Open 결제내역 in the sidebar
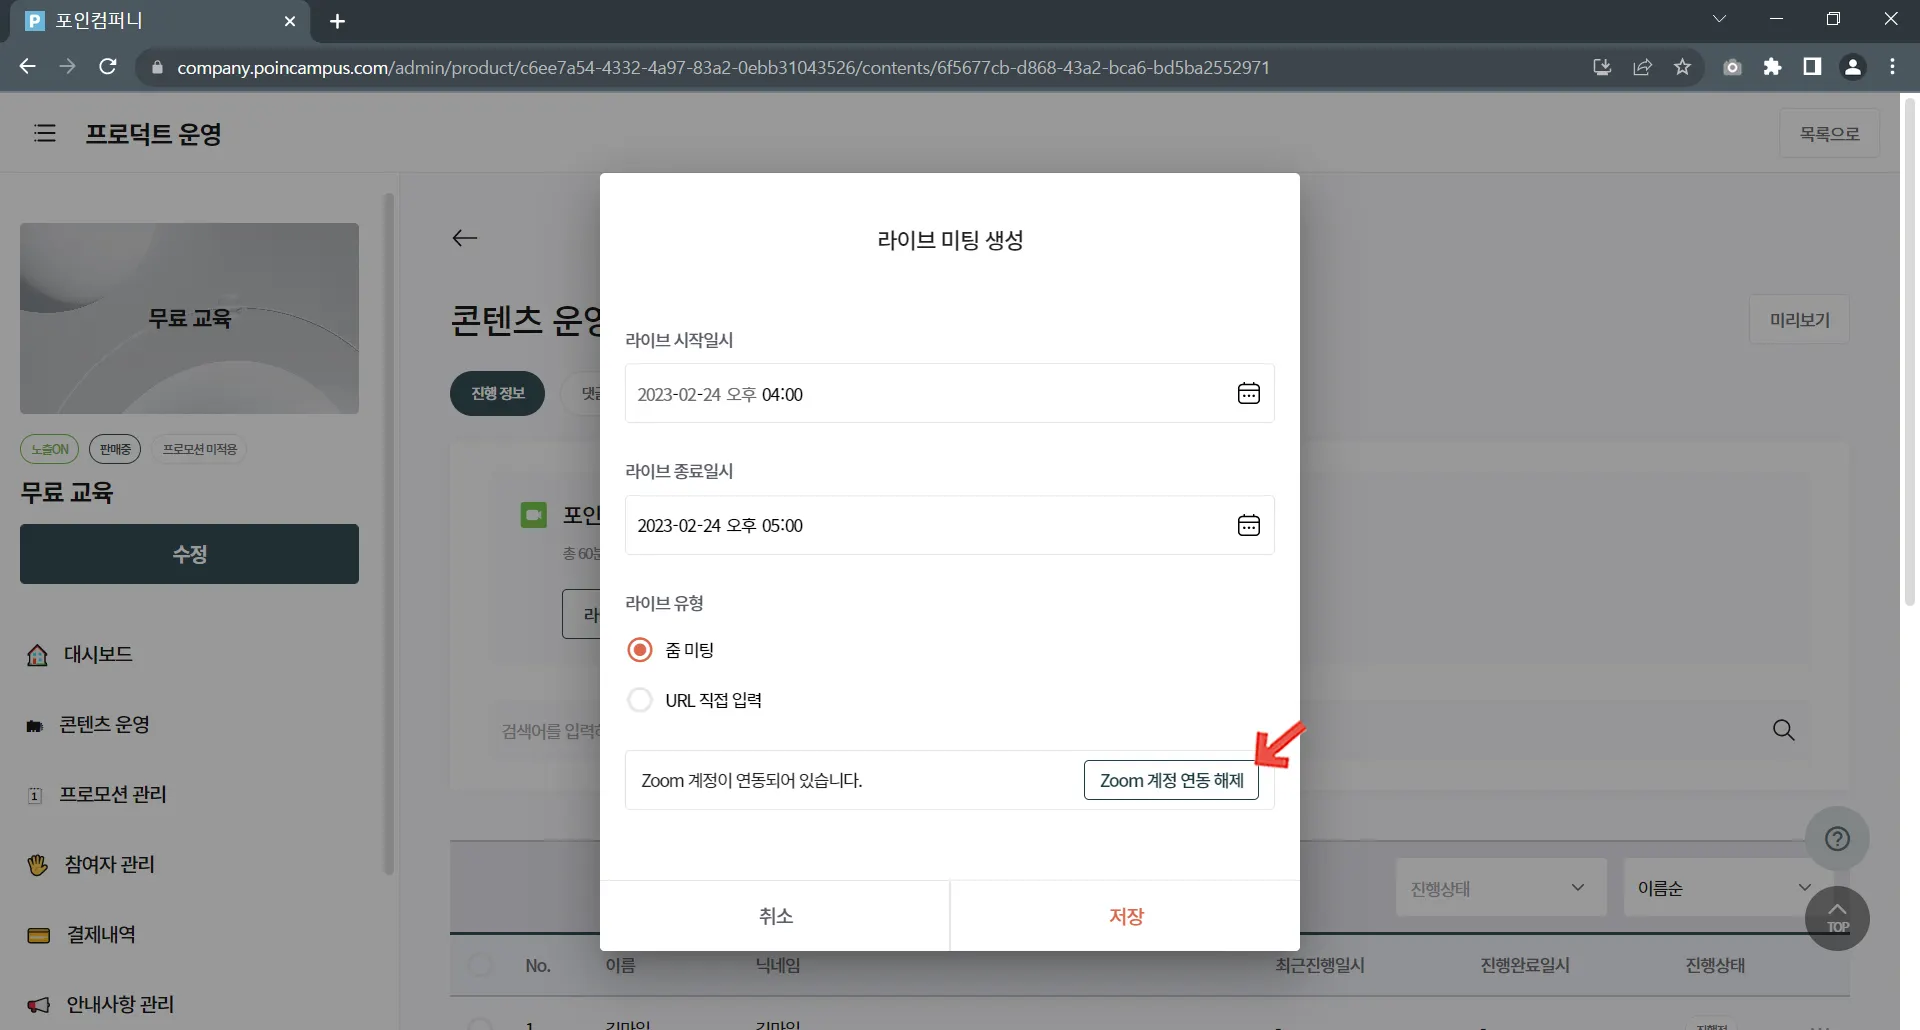Viewport: 1920px width, 1030px height. pos(81,934)
